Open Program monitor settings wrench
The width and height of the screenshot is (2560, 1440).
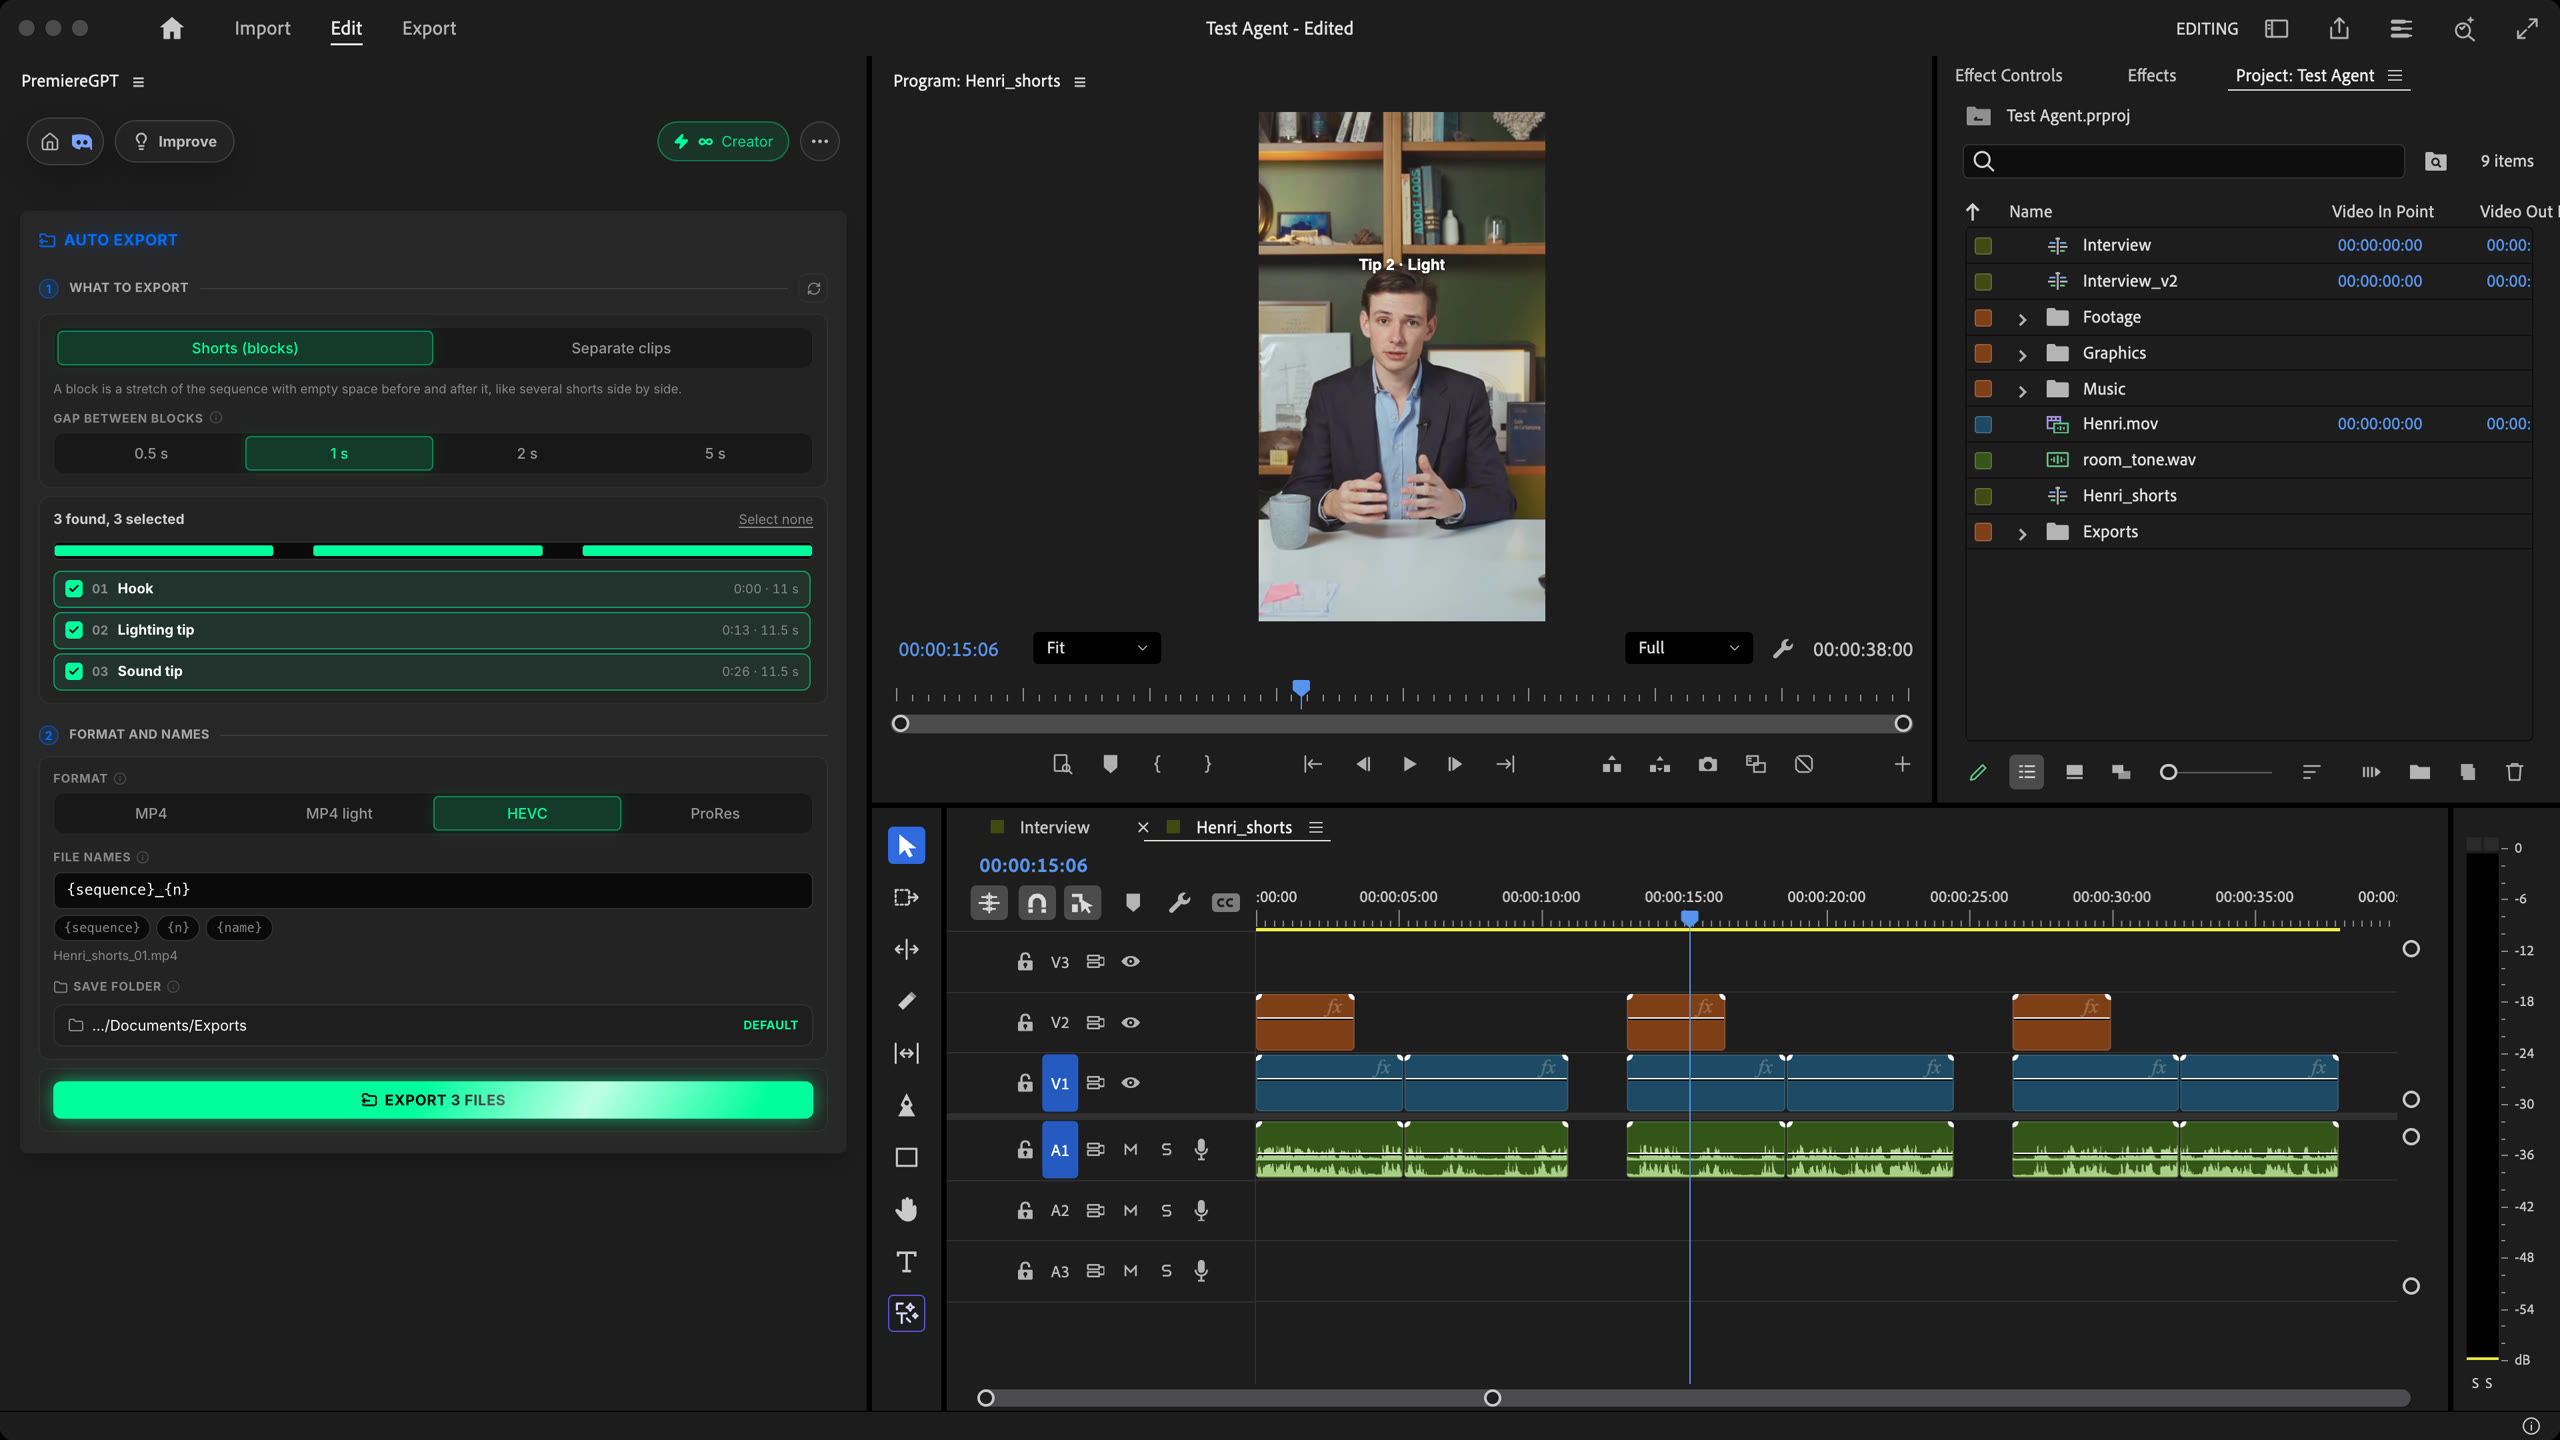1782,649
